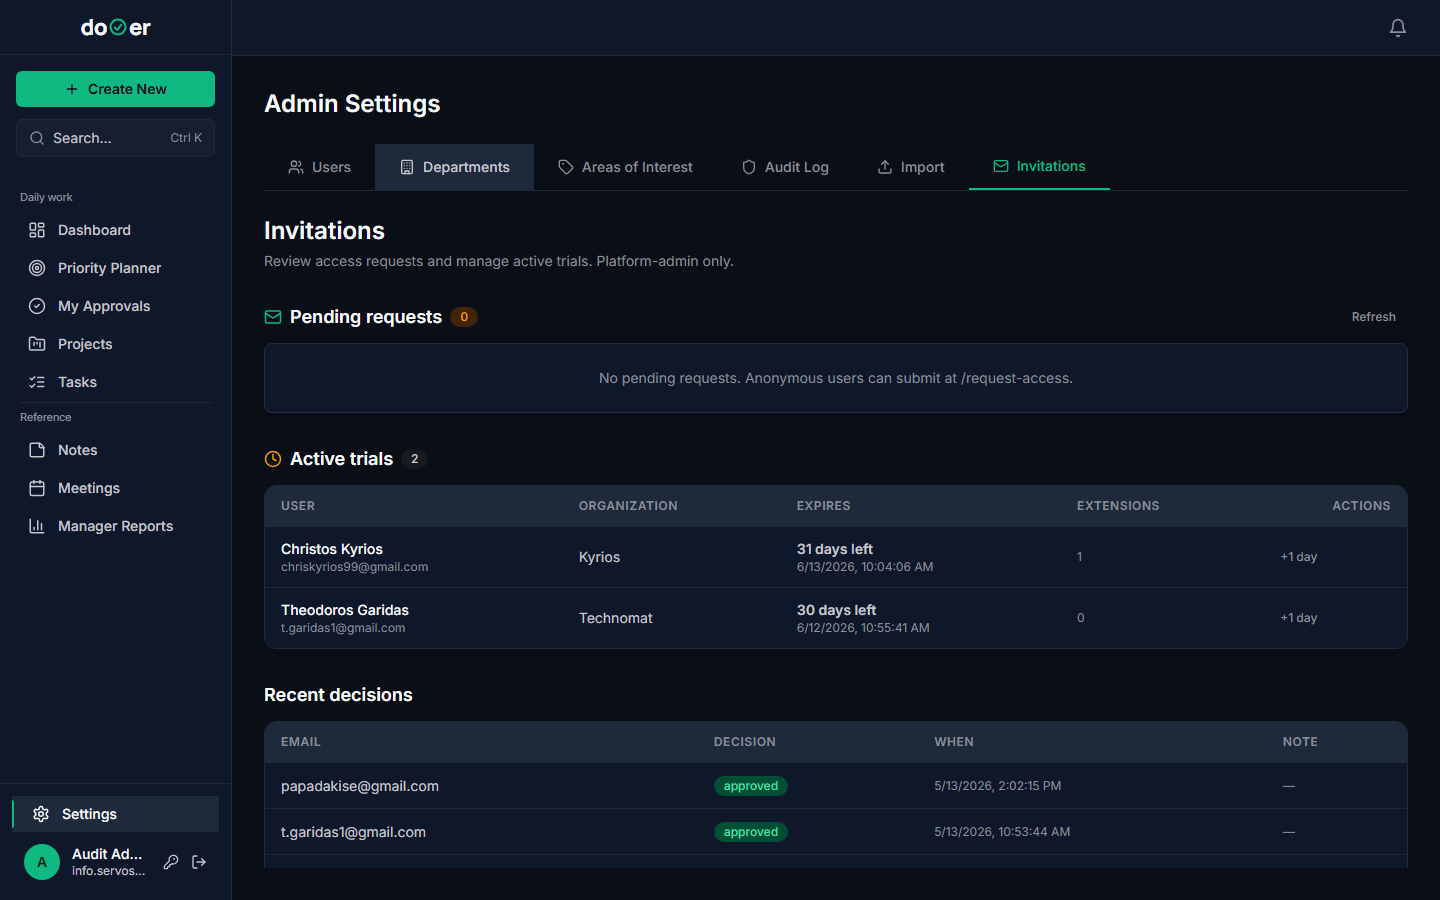Click the Manager Reports chart icon
The image size is (1440, 900).
[37, 526]
